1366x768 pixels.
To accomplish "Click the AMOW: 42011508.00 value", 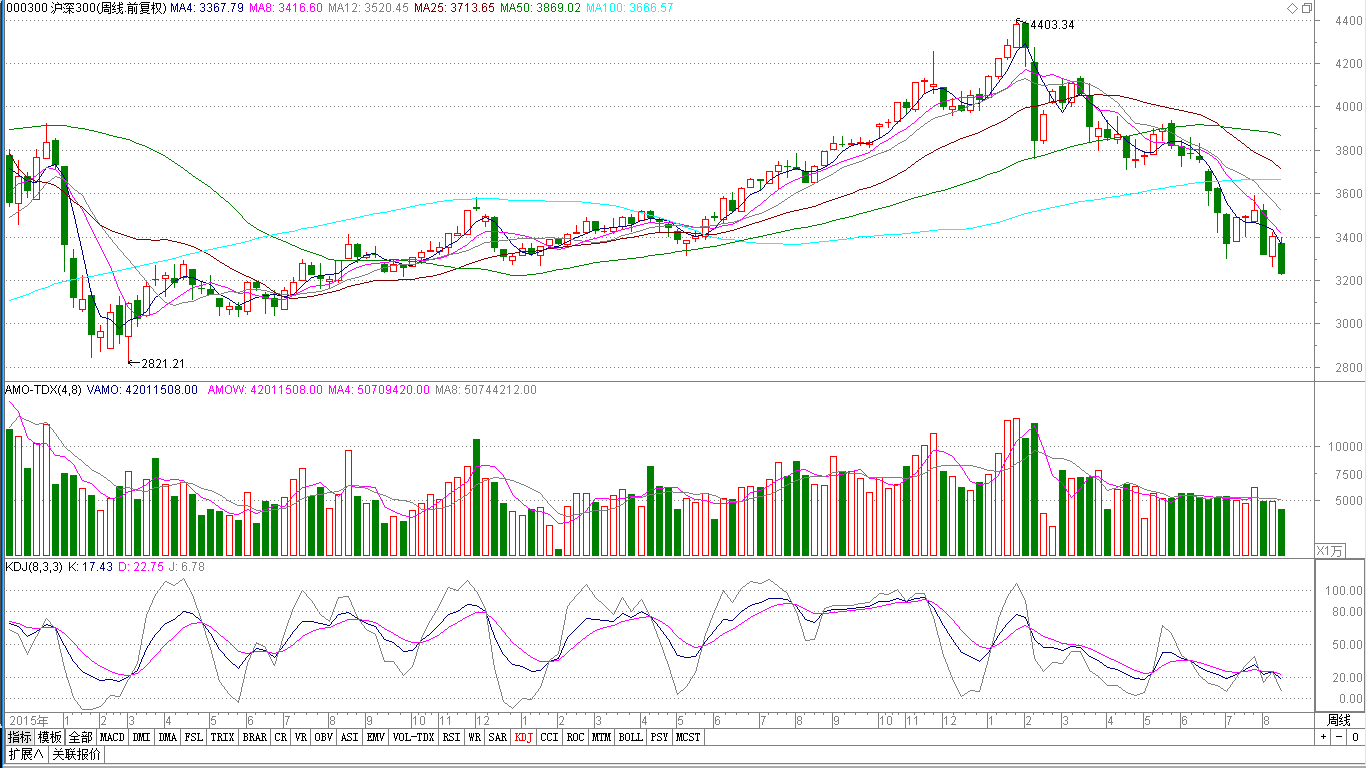I will [x=265, y=390].
